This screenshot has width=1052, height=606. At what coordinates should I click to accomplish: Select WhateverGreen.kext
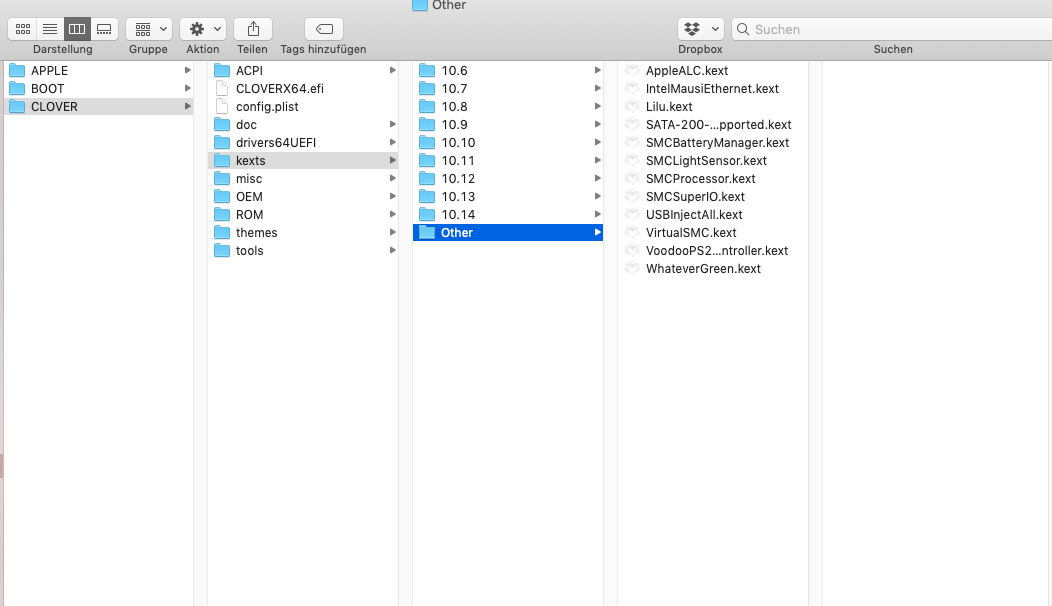[x=713, y=269]
